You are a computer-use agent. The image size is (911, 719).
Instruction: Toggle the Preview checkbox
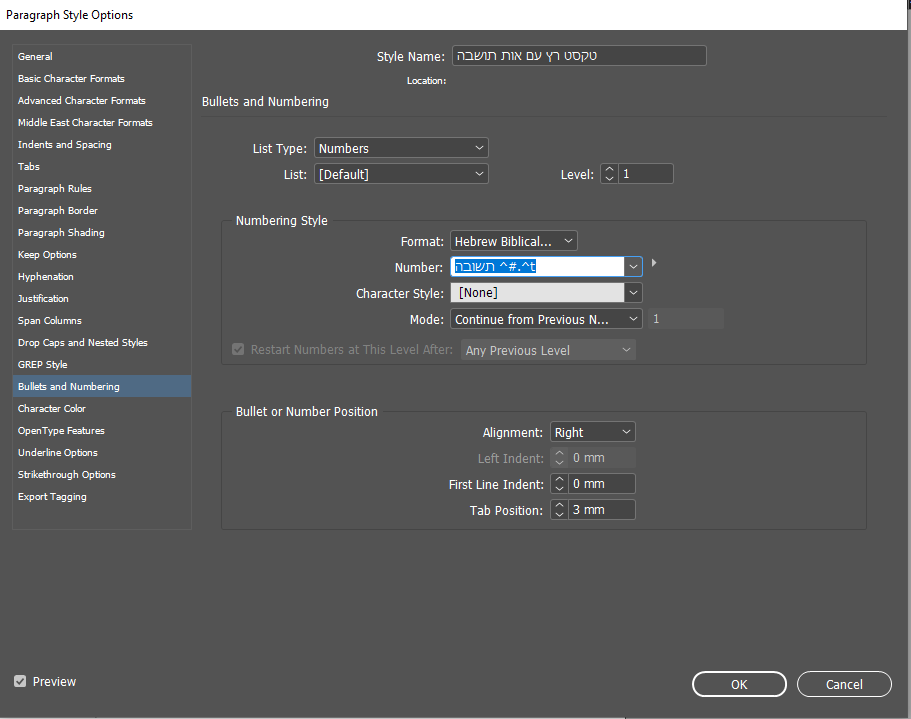(20, 681)
